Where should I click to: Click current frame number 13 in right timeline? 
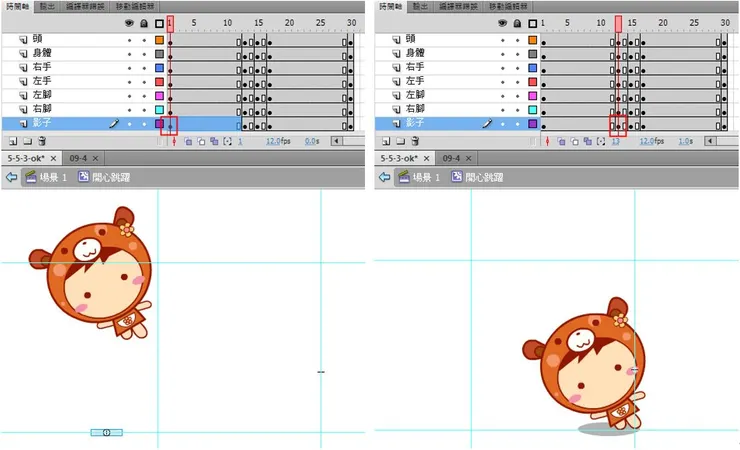coord(615,141)
